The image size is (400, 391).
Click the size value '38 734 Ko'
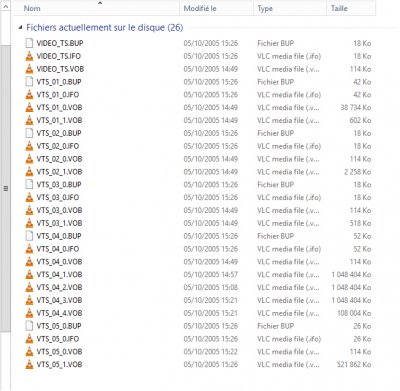[x=356, y=107]
